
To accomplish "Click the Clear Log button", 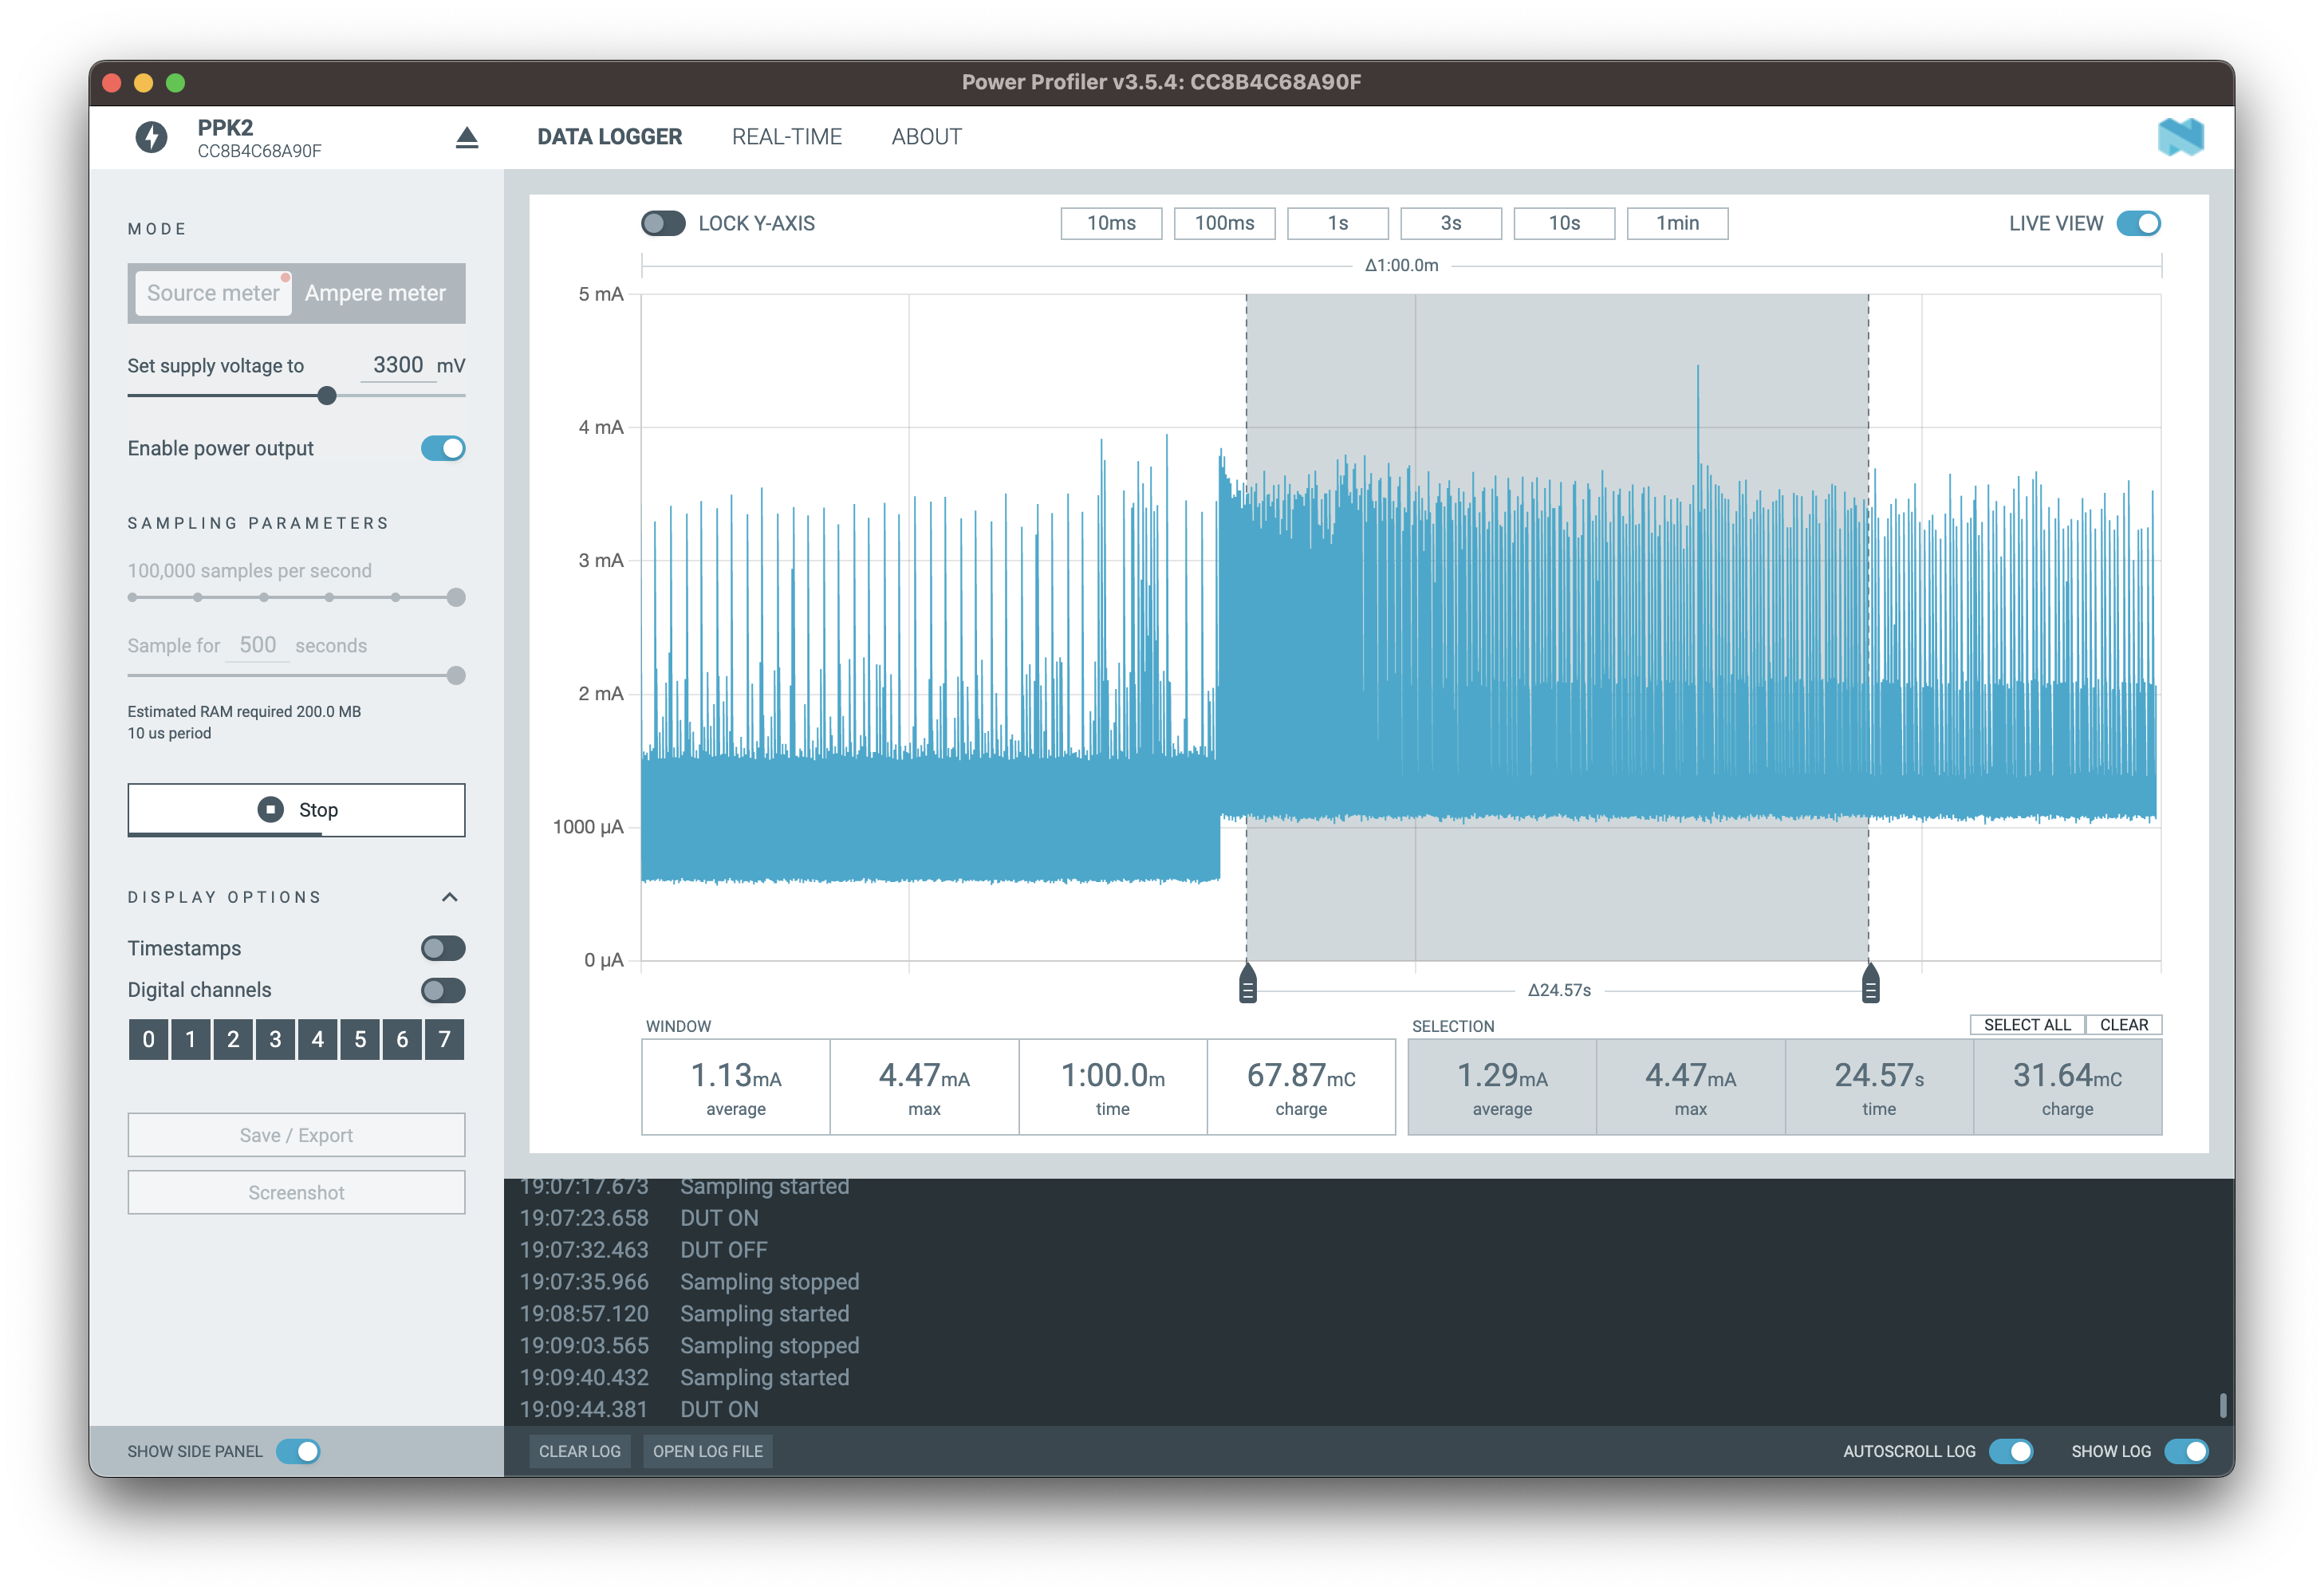I will click(579, 1451).
